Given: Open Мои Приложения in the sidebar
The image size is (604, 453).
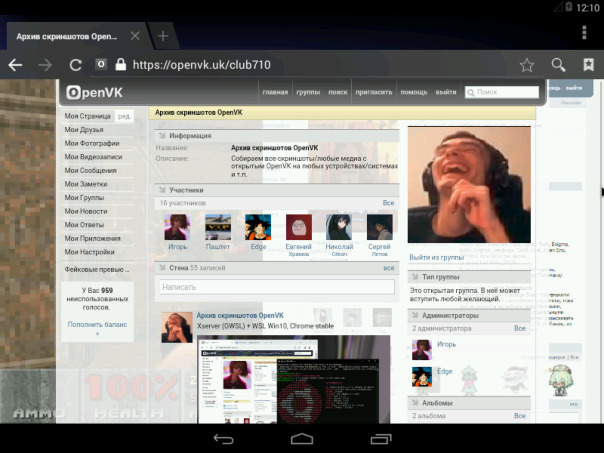Looking at the screenshot, I should pyautogui.click(x=92, y=238).
